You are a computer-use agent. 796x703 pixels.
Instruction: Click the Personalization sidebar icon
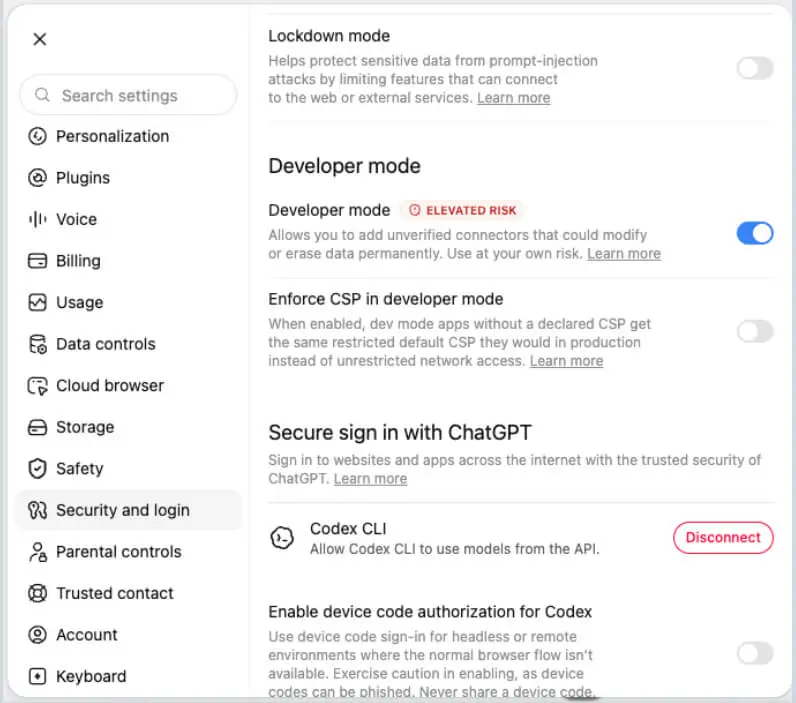[x=37, y=136]
